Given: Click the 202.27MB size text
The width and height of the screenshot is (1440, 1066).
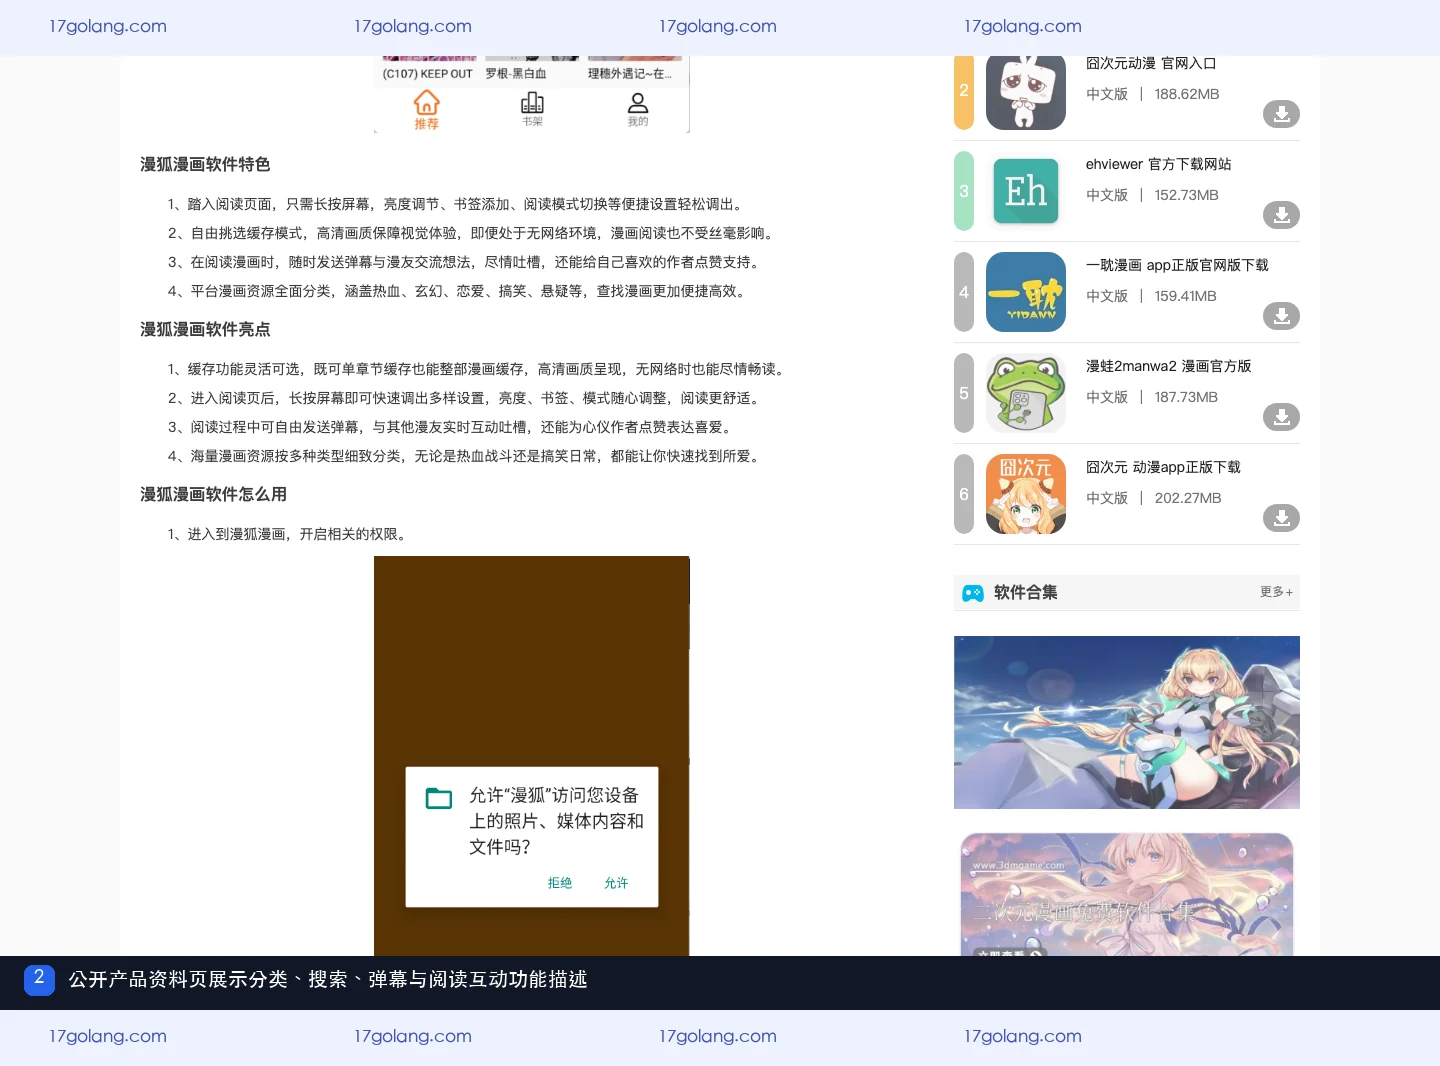Looking at the screenshot, I should [1188, 498].
